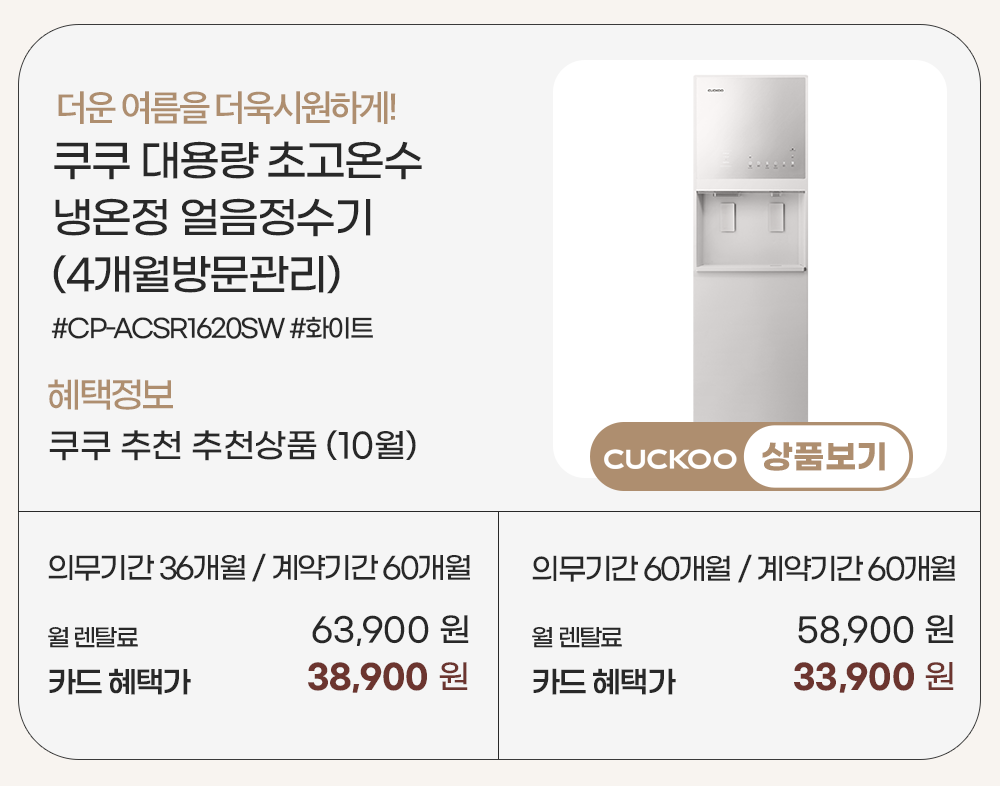This screenshot has width=1000, height=786.
Task: Click the purifier's touch control panel
Action: 760,161
